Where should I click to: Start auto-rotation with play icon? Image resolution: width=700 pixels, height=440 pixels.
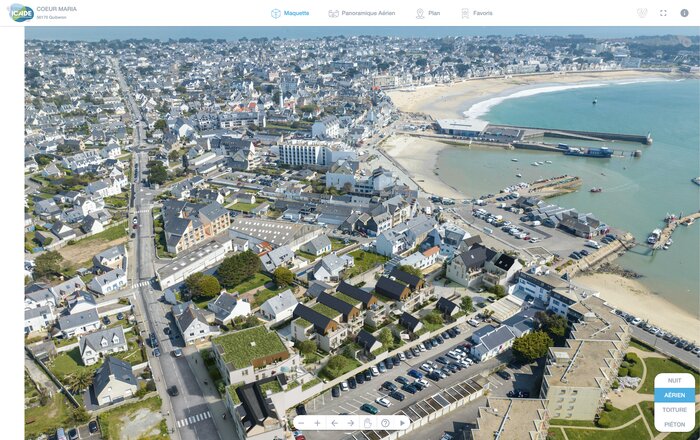point(402,423)
